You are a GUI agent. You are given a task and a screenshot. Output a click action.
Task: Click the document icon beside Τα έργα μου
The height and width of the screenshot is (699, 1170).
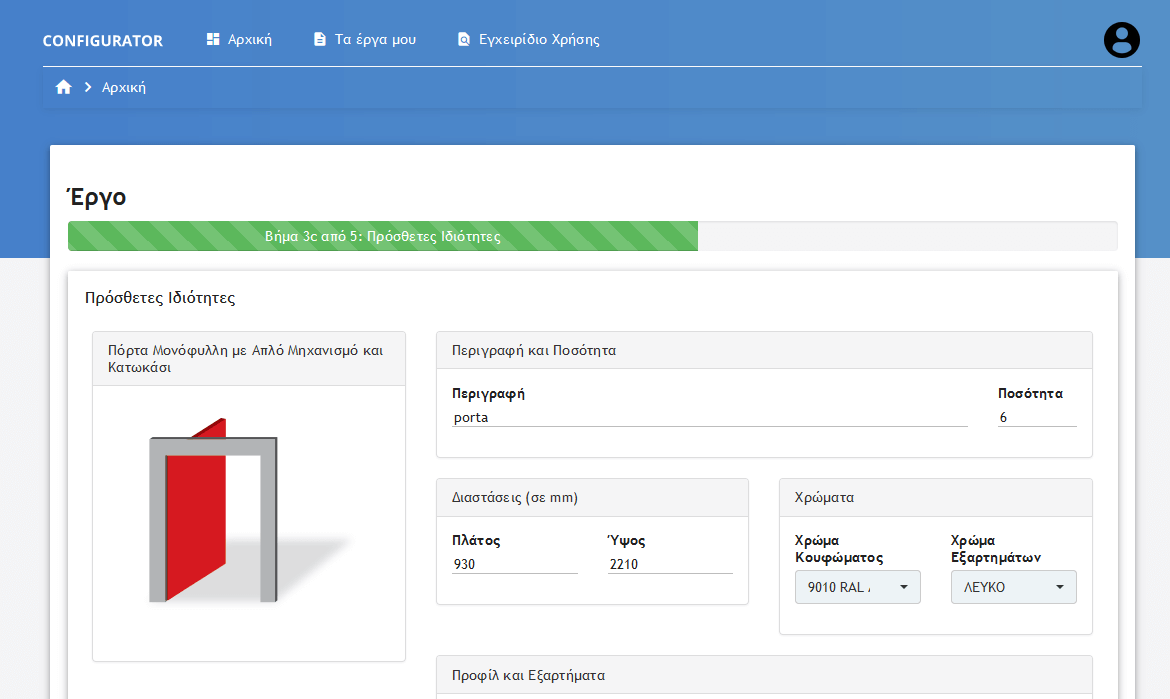(x=320, y=40)
